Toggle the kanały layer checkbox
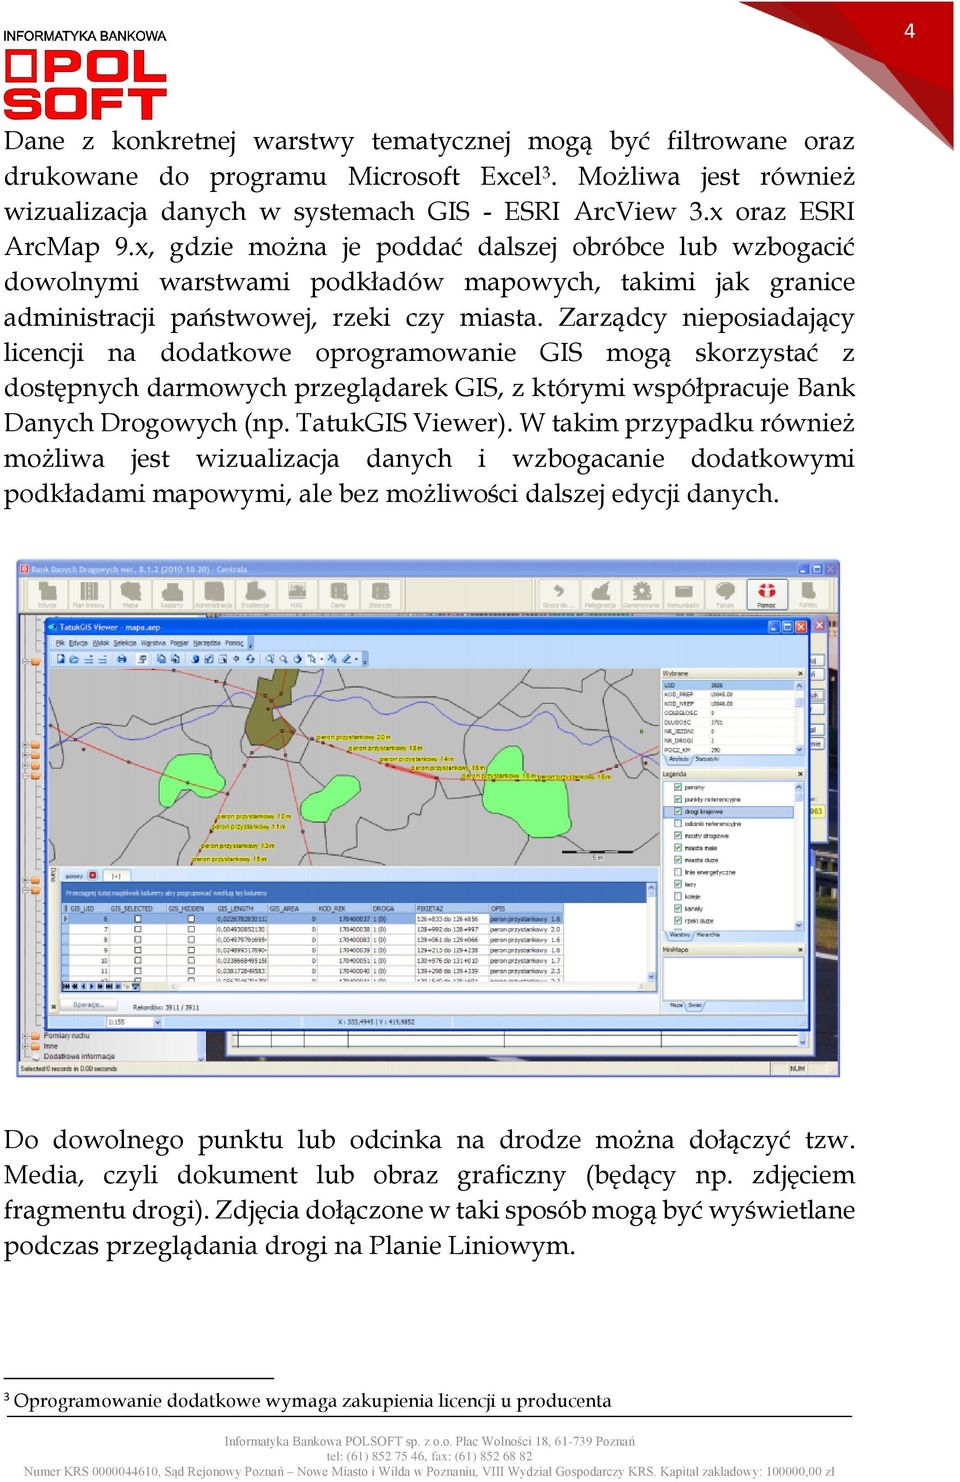Screen dimensions: 960x1482 click(678, 908)
